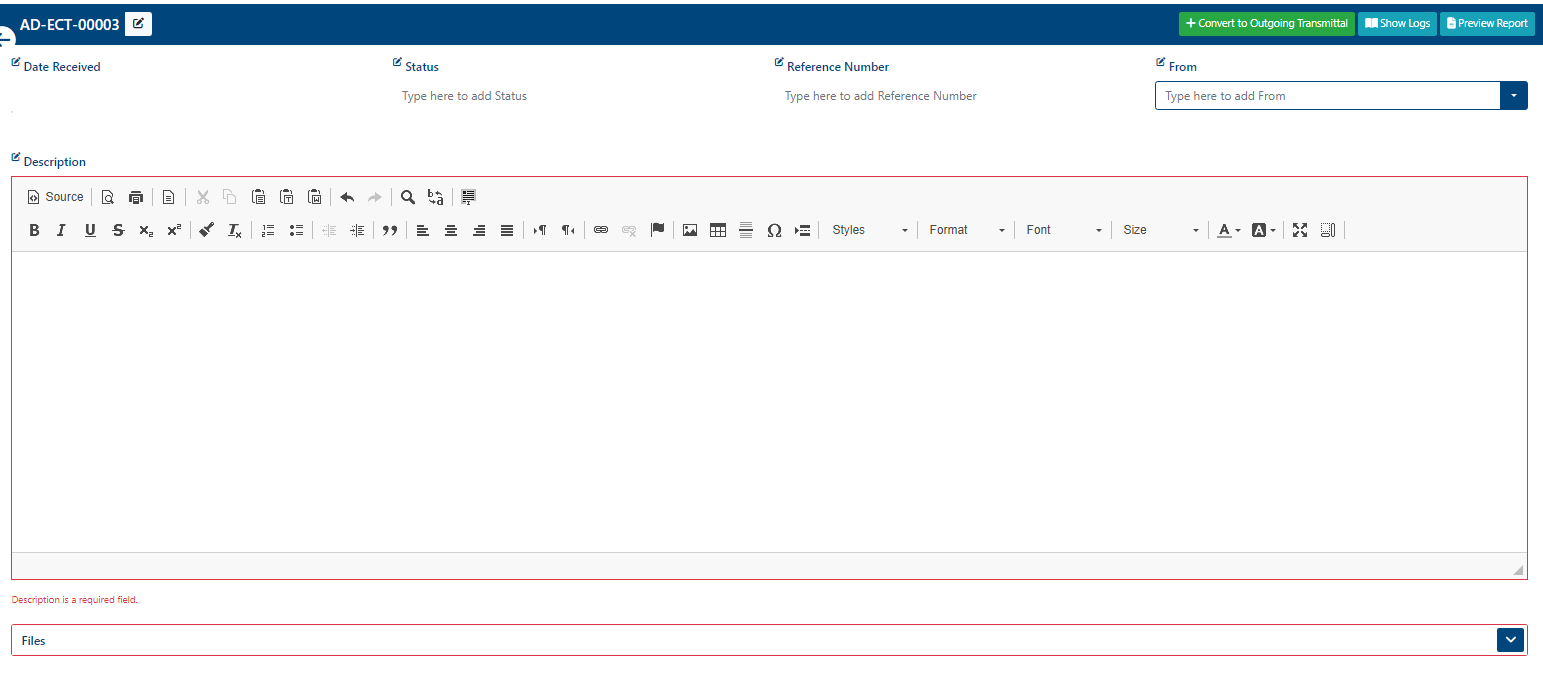Justify the text alignment

(x=507, y=230)
